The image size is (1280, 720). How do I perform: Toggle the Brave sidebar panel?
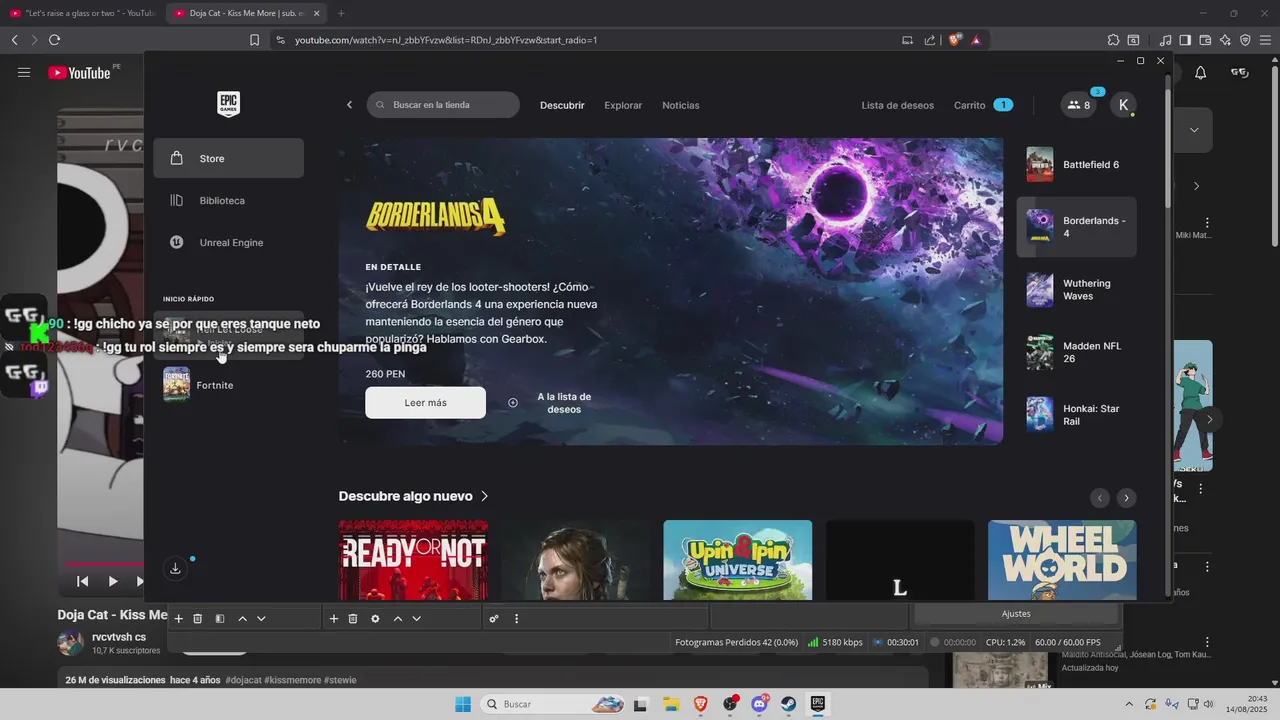pyautogui.click(x=1185, y=40)
